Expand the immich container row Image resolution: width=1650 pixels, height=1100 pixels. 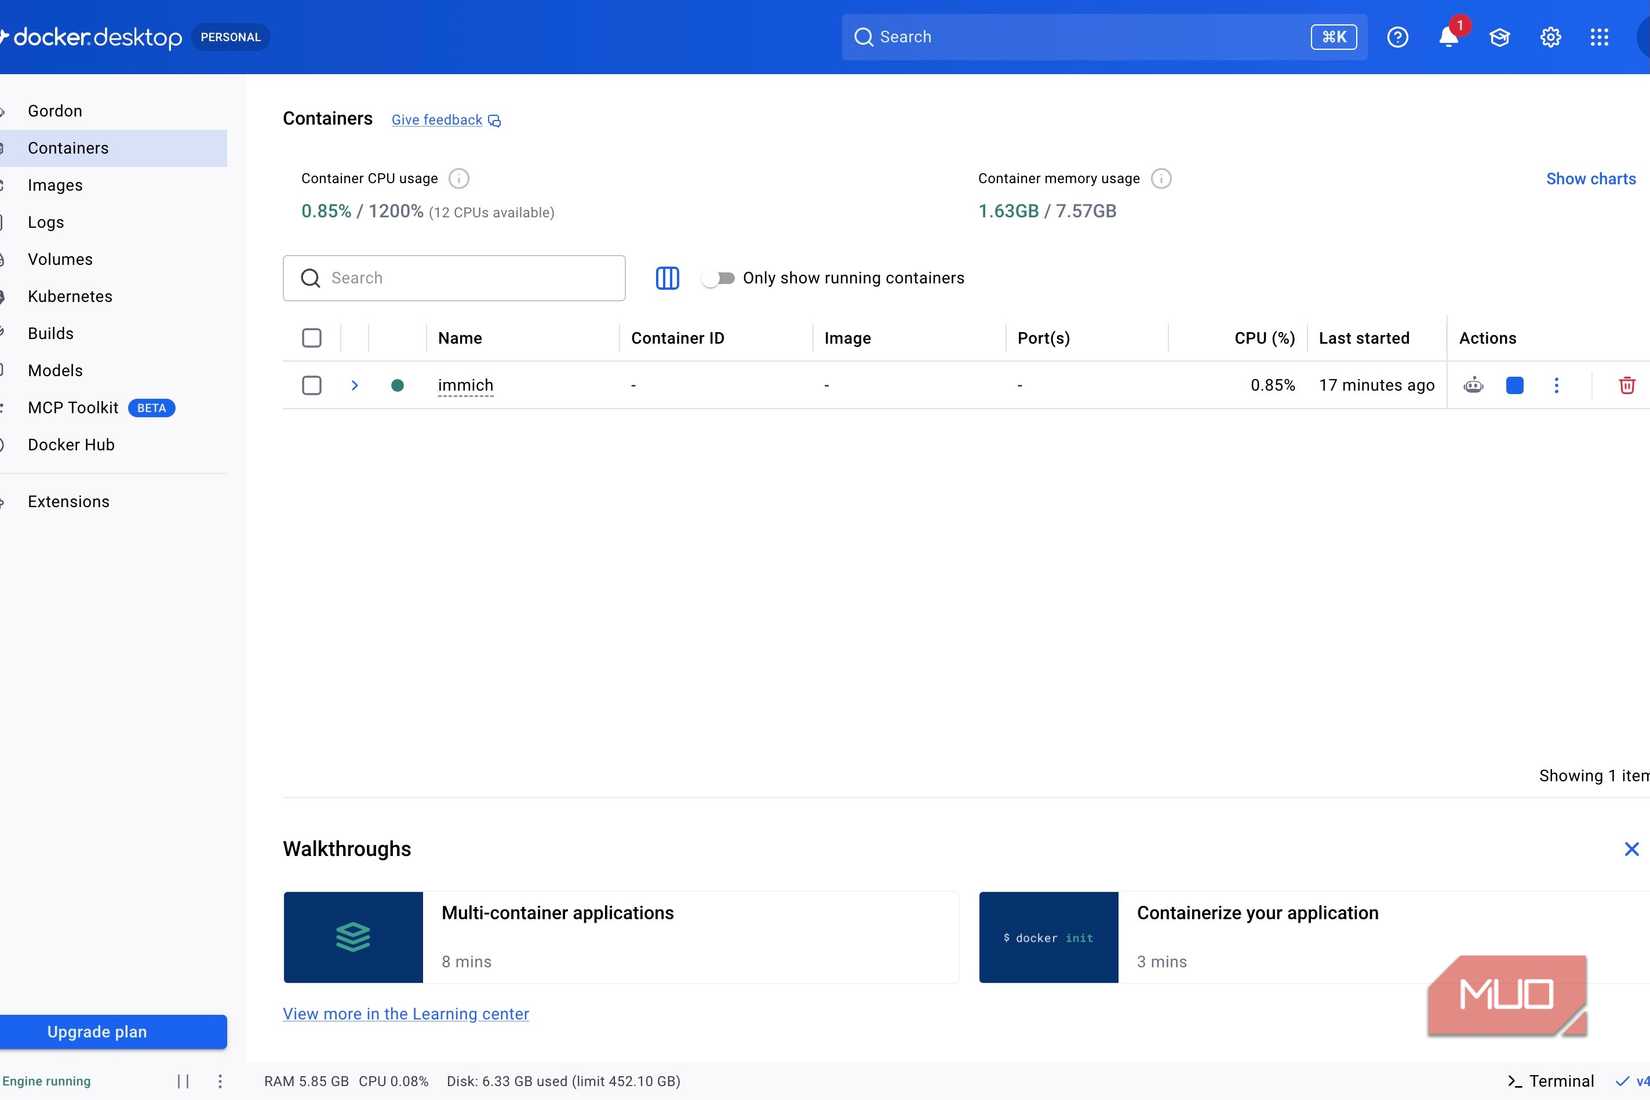[355, 385]
